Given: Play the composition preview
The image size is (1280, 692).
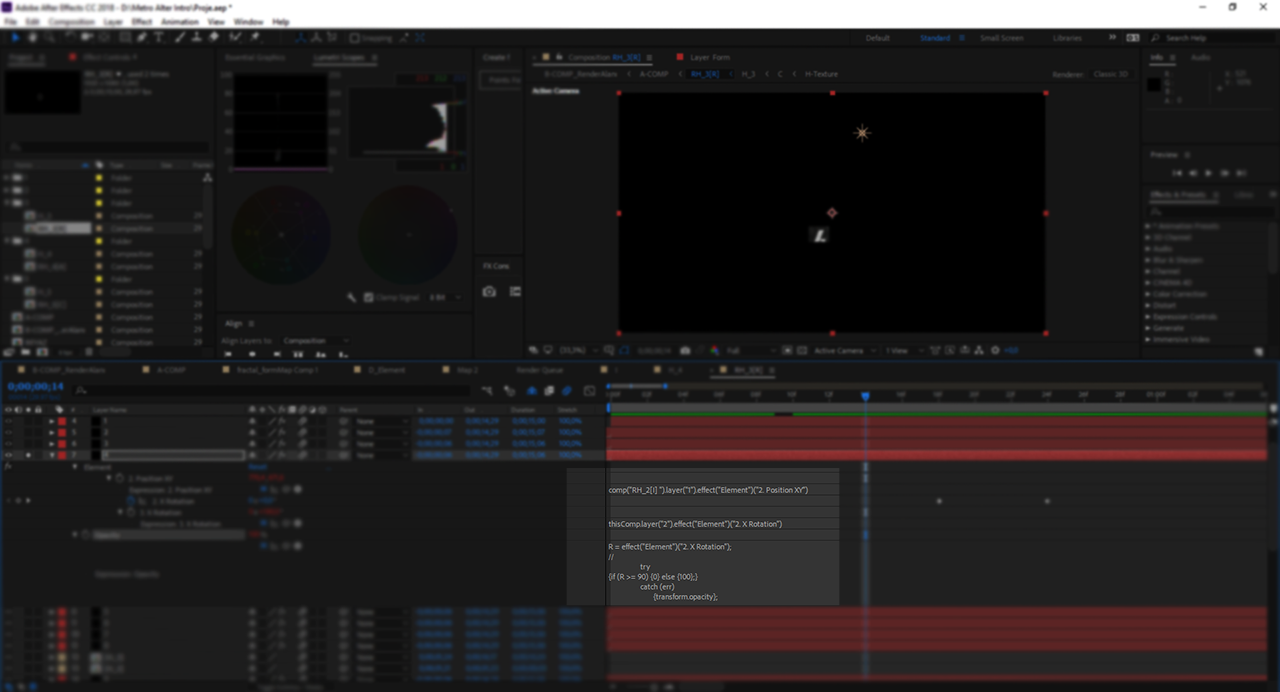Looking at the screenshot, I should click(1208, 173).
